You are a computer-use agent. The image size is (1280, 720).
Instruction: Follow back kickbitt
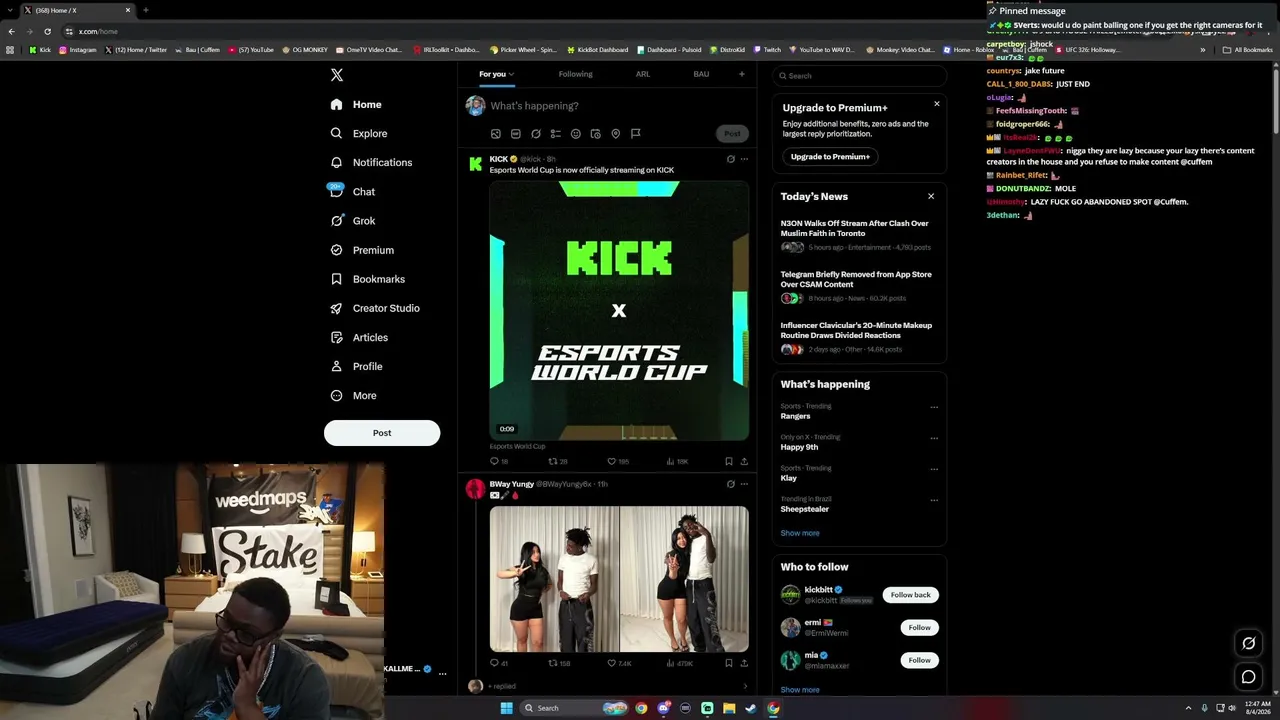pyautogui.click(x=910, y=595)
